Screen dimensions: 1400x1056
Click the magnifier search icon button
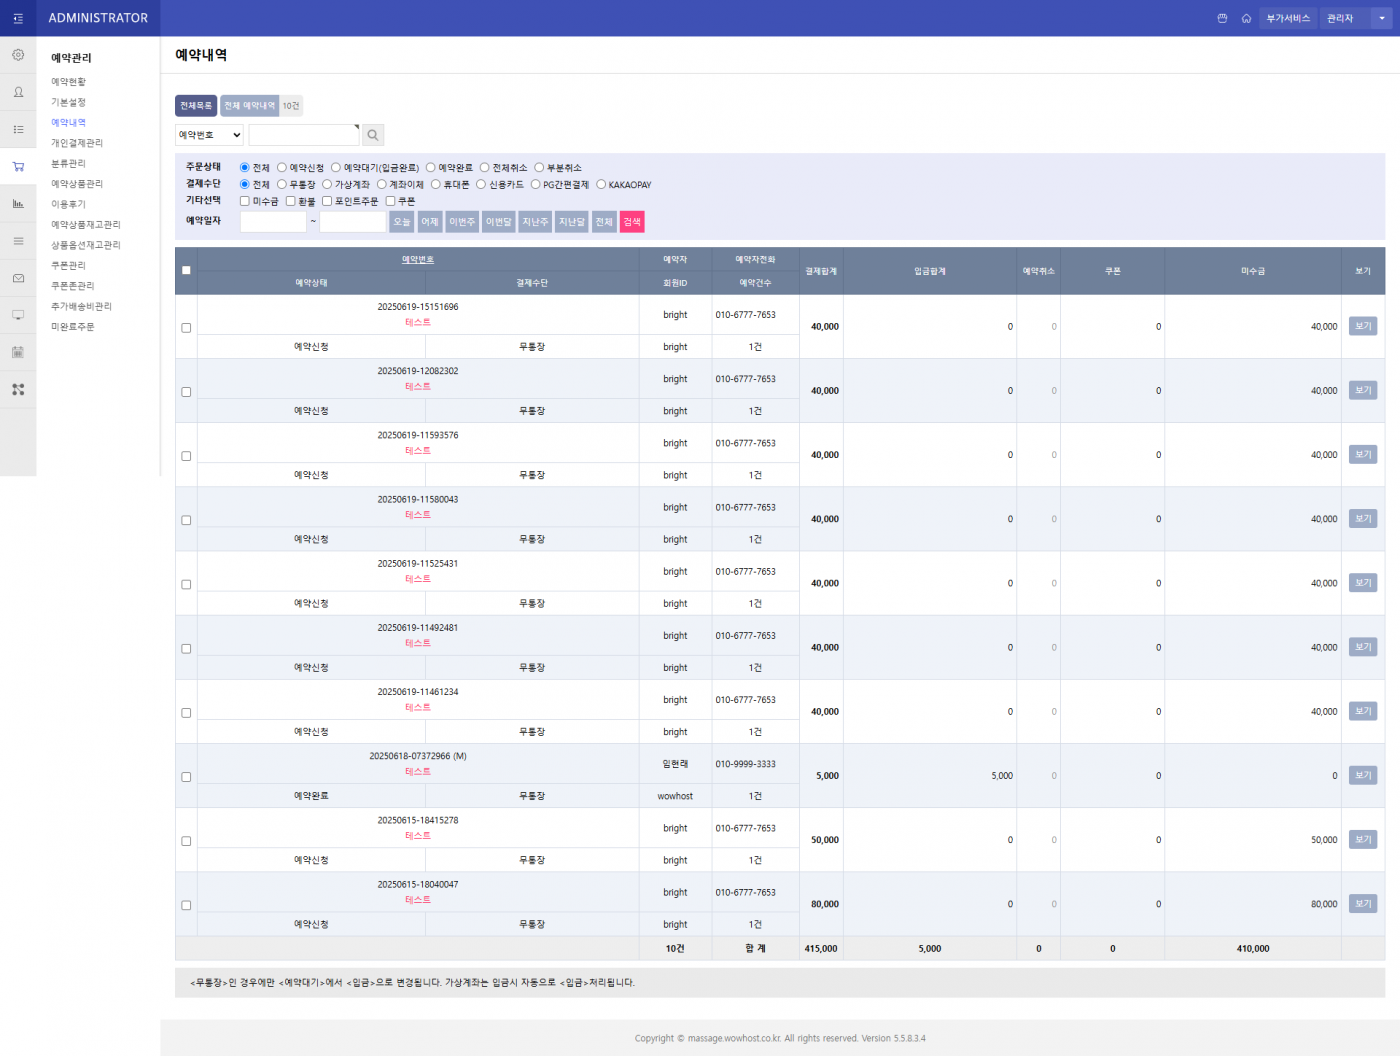point(372,135)
